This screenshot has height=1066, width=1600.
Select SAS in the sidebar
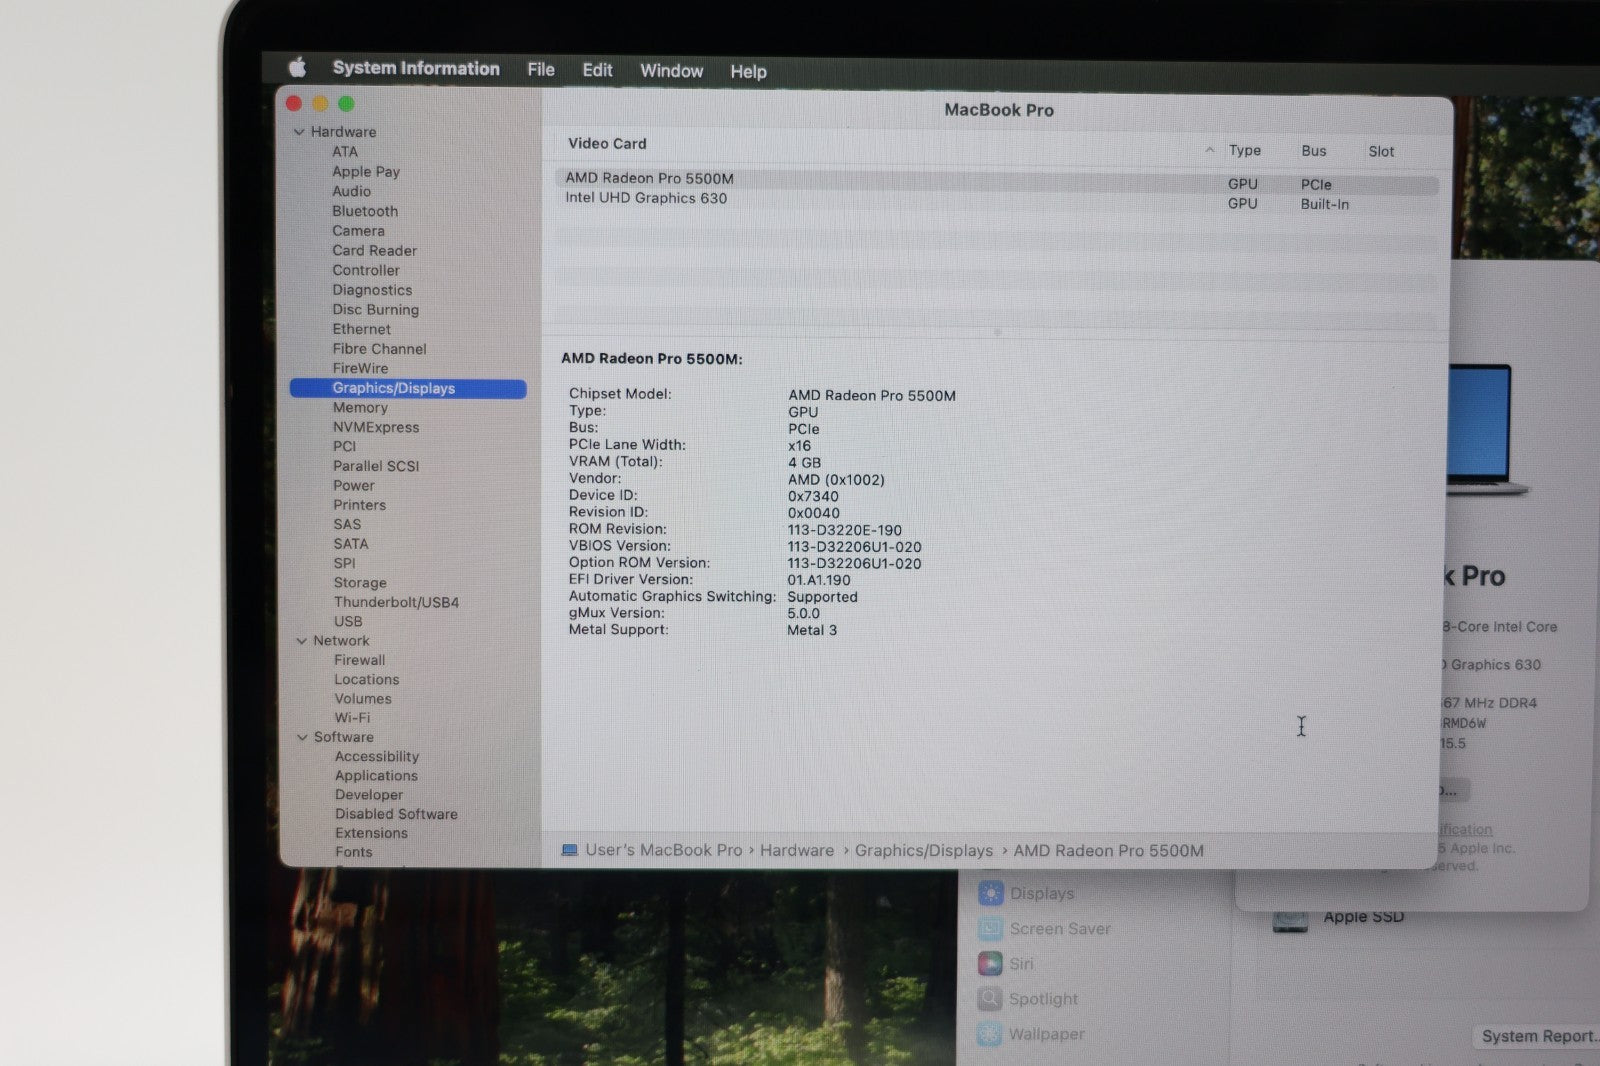(347, 524)
